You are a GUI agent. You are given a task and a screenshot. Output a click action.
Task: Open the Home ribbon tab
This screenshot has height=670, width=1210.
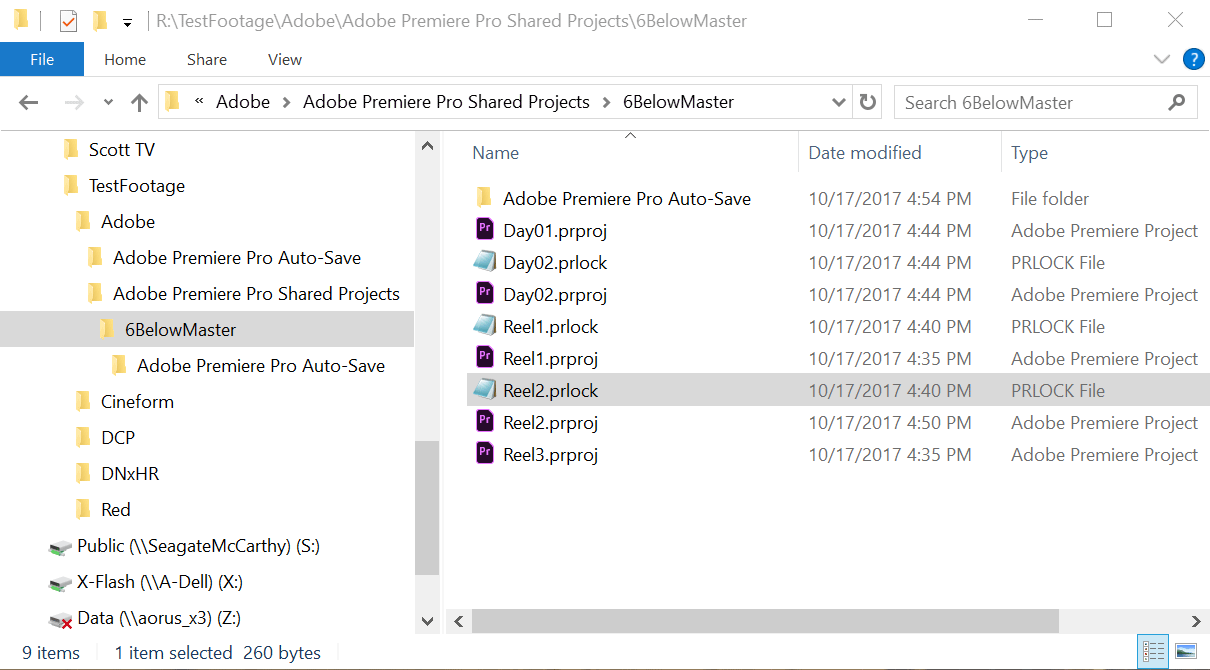(125, 59)
